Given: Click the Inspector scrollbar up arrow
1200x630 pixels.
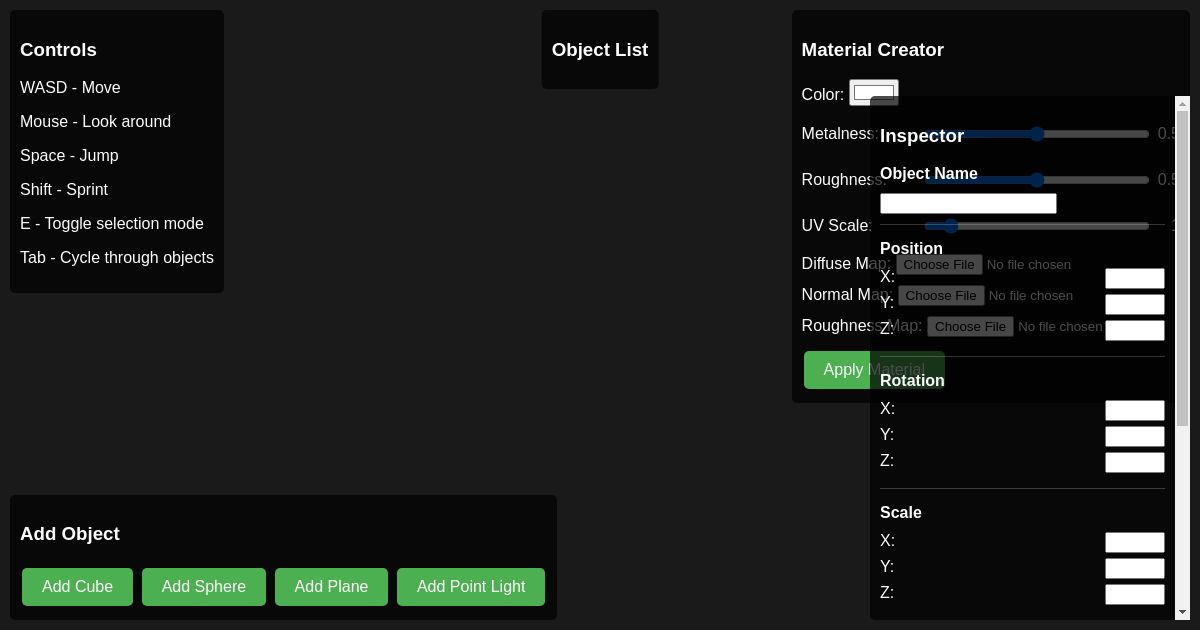Looking at the screenshot, I should (x=1182, y=103).
